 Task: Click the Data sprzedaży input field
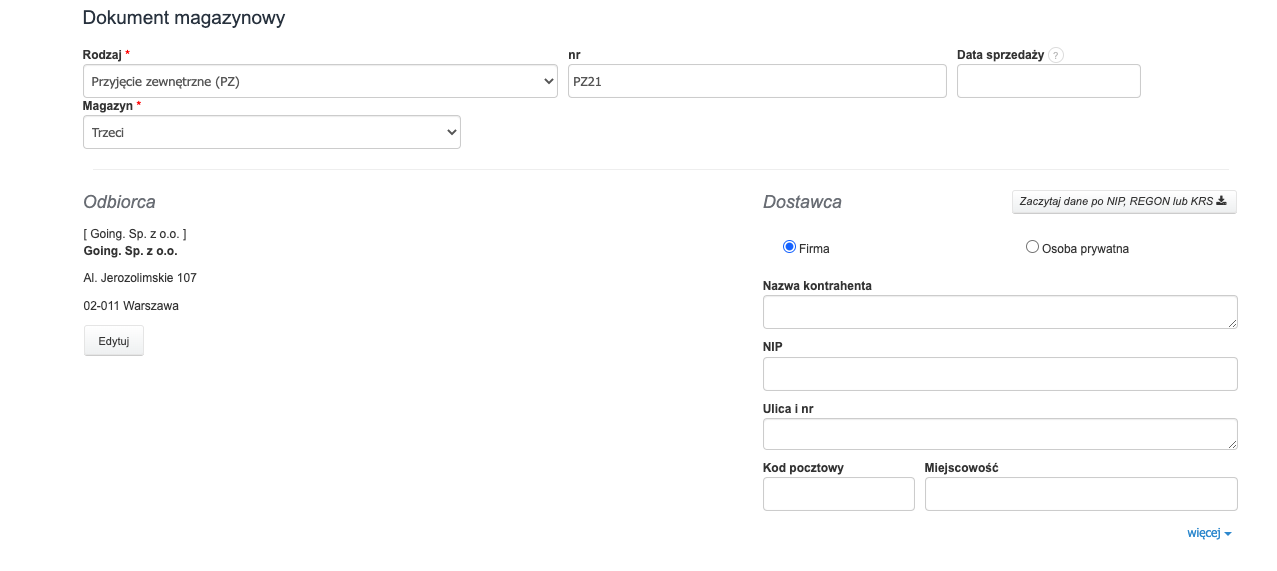coord(1049,81)
